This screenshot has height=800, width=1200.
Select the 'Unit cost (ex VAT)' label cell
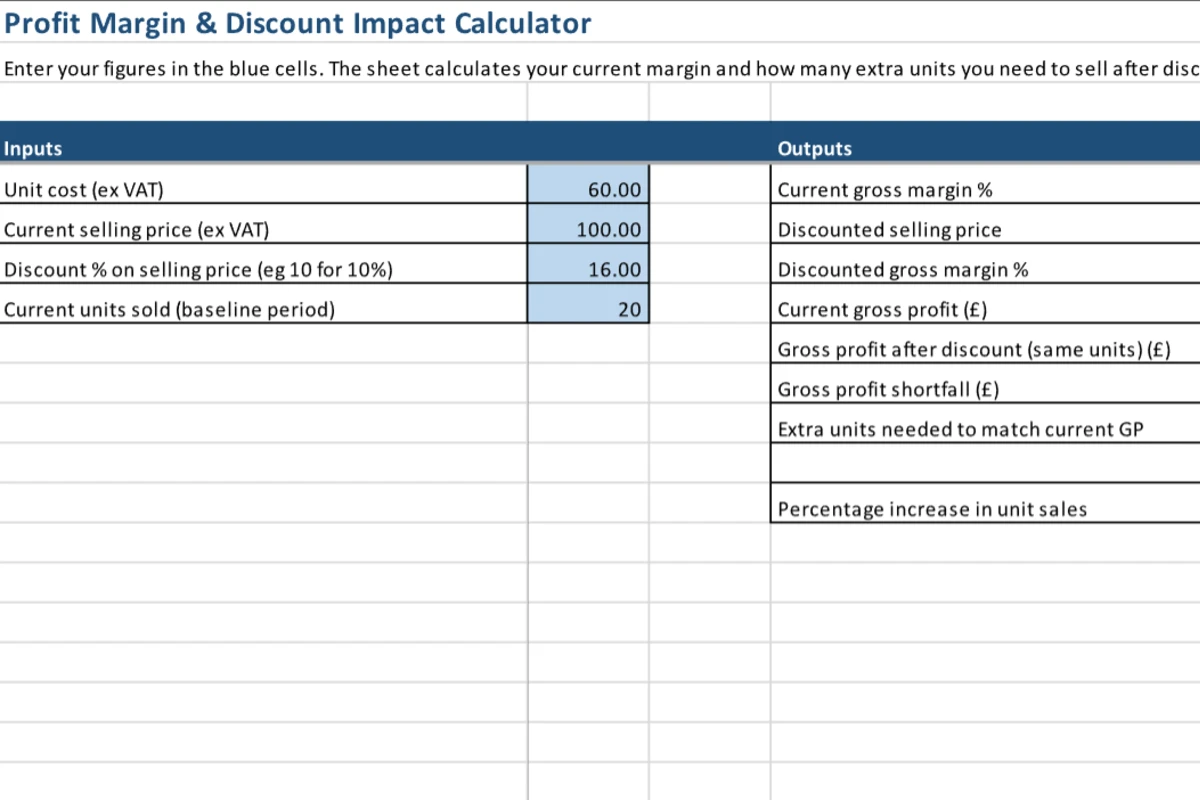tap(84, 190)
